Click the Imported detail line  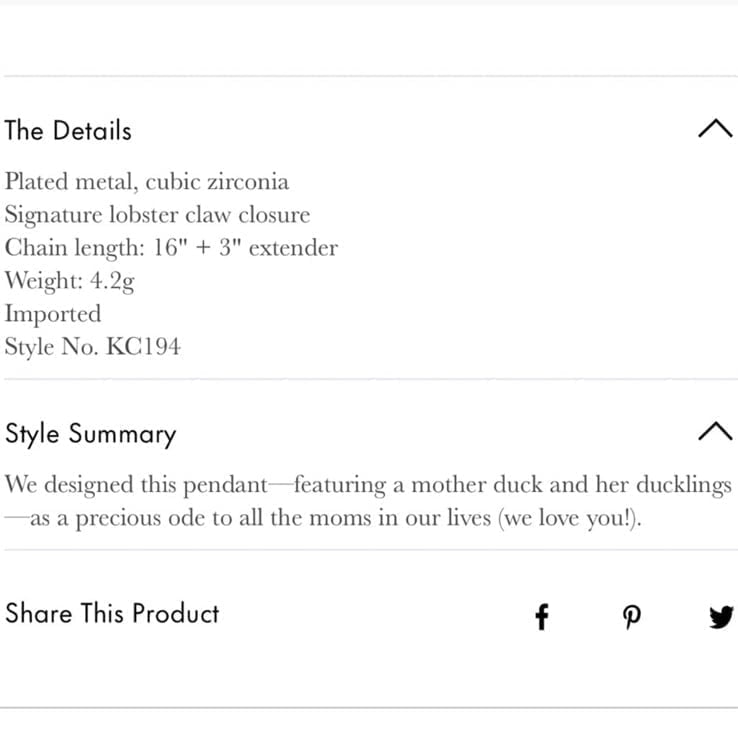53,314
